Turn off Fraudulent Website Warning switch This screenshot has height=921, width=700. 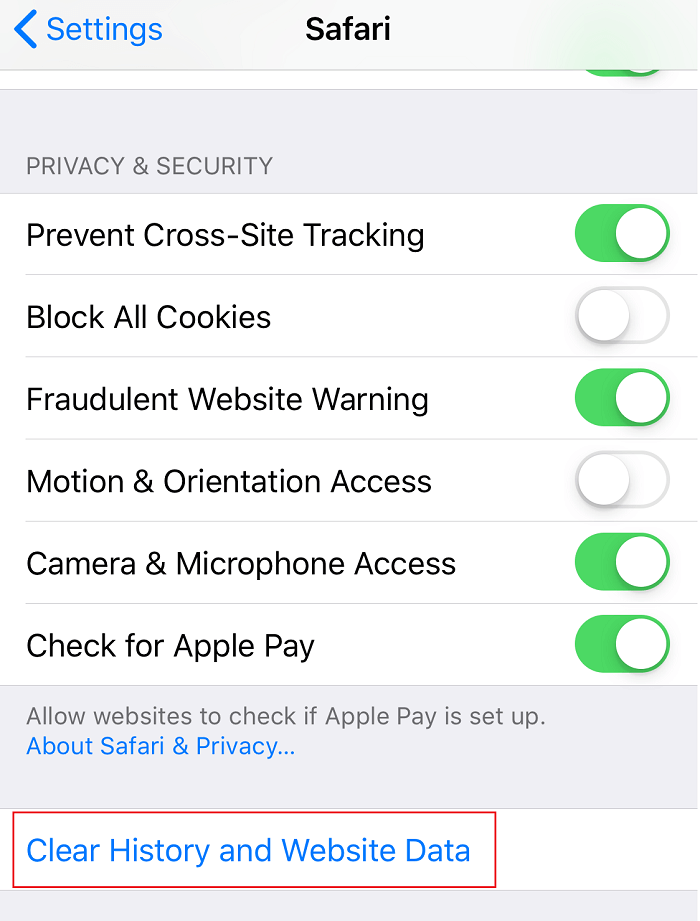[622, 398]
